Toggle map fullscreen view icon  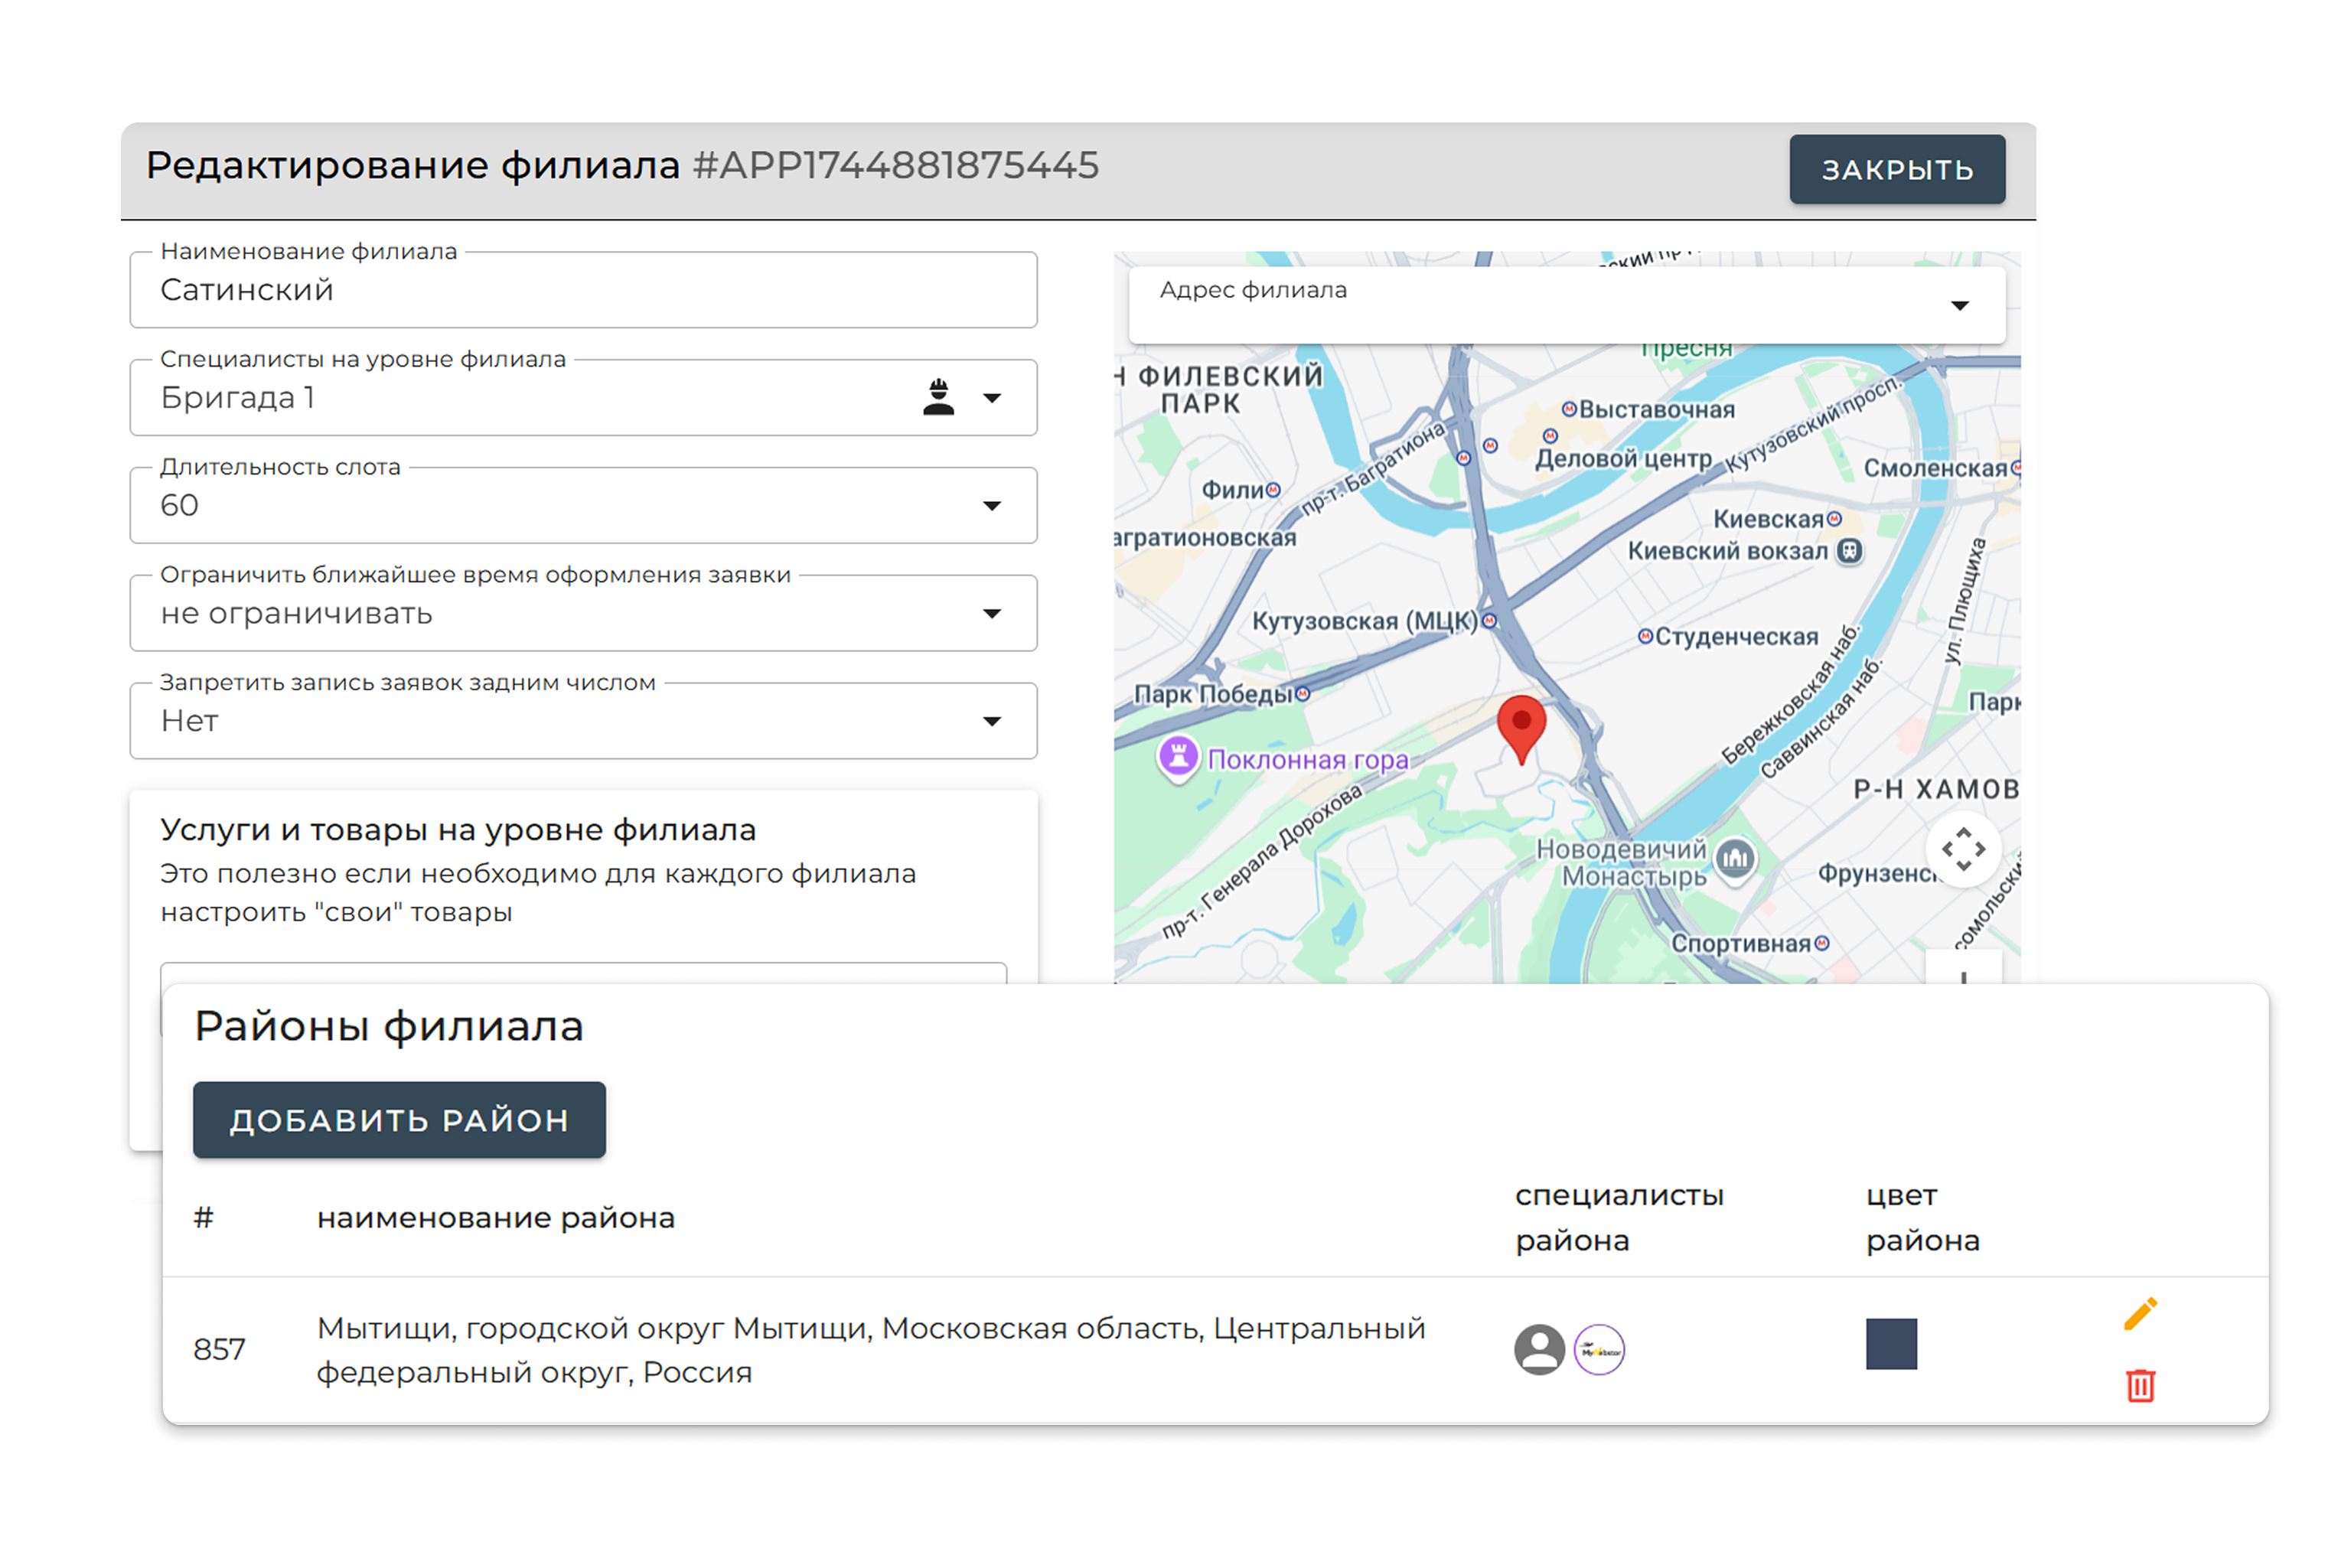coord(1962,849)
